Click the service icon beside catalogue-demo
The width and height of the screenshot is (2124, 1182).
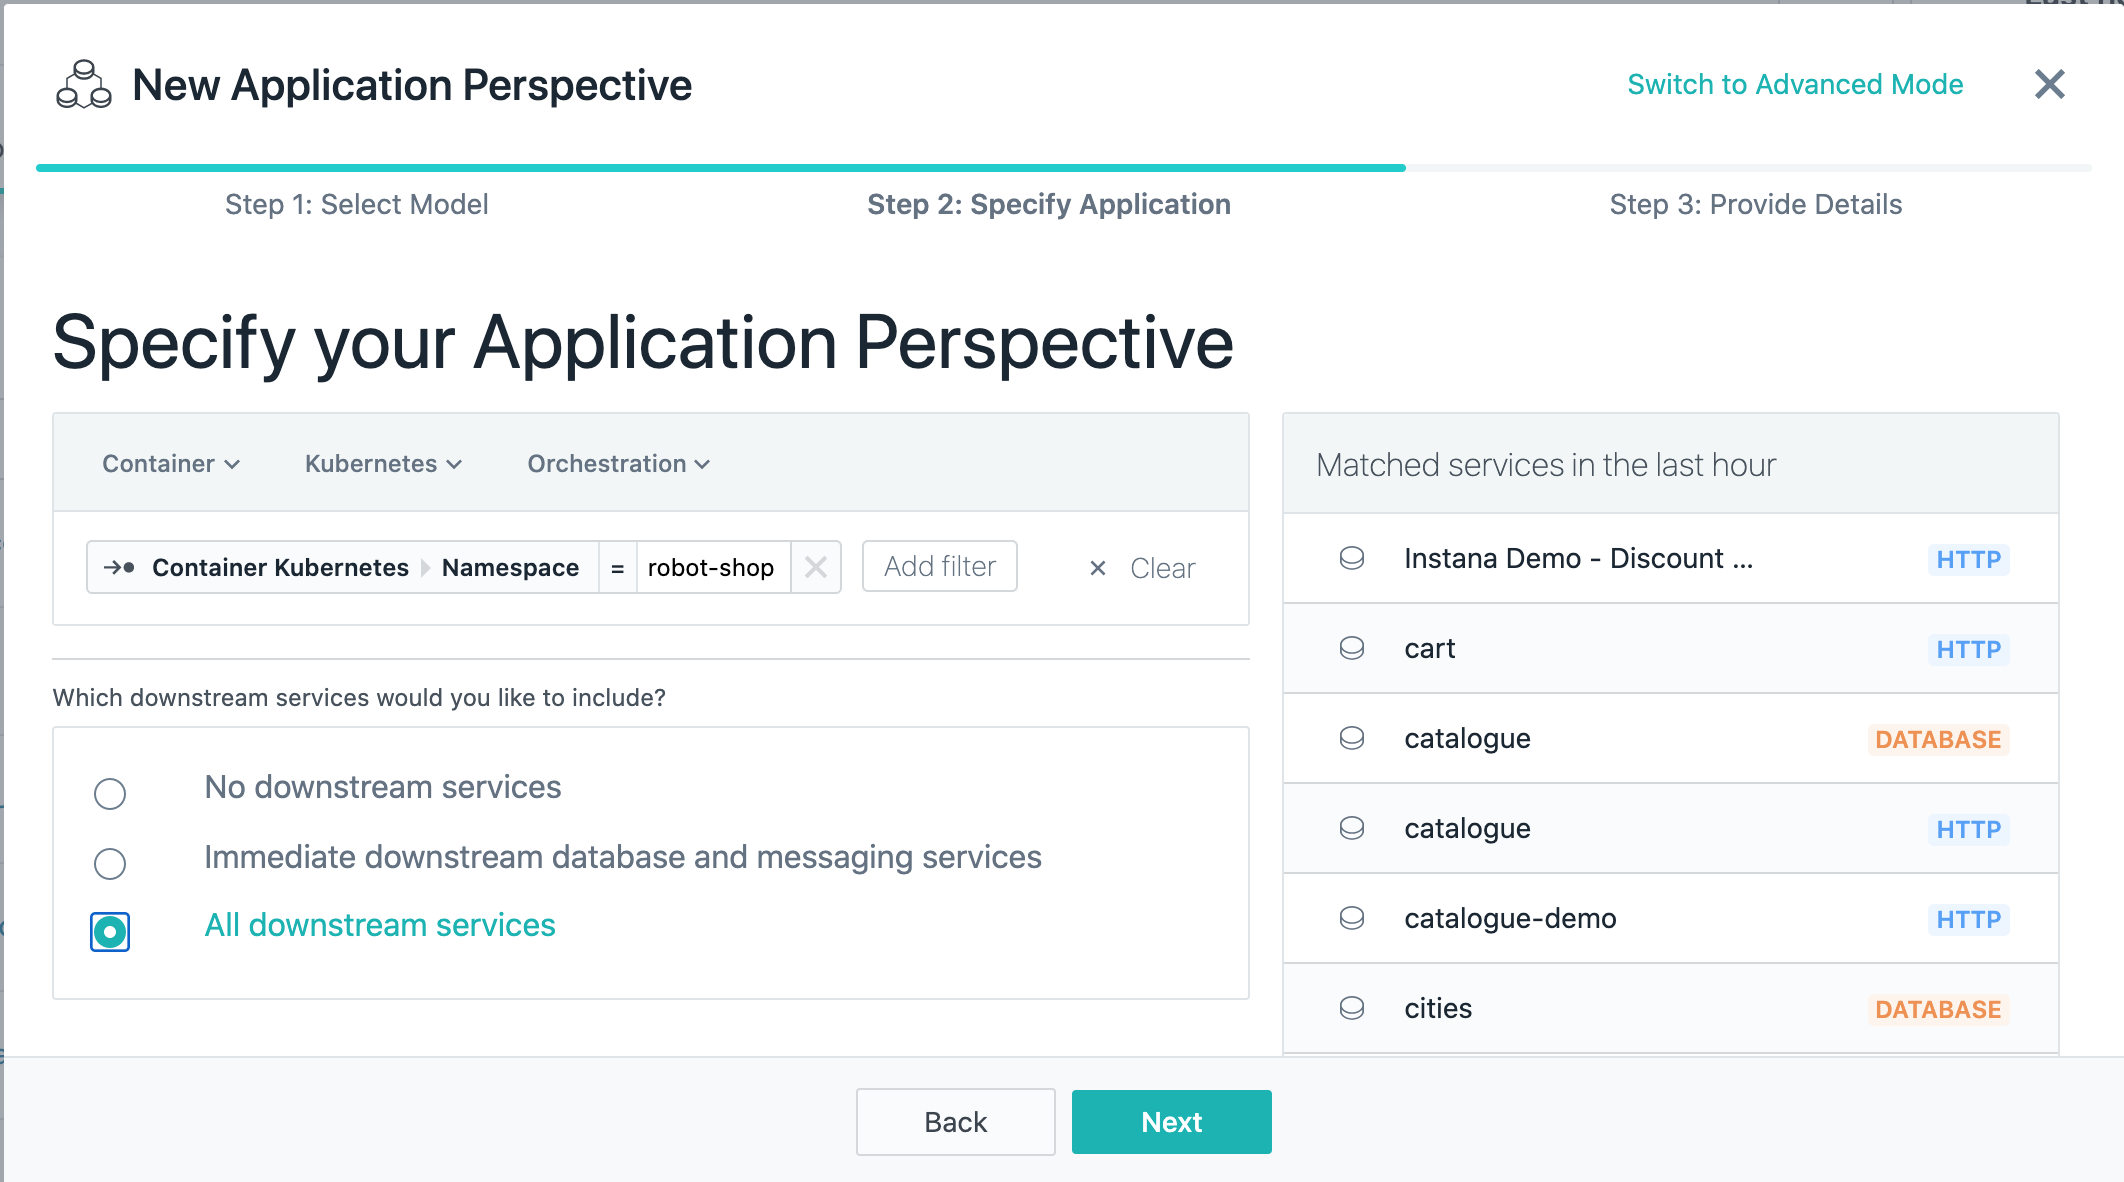[1352, 918]
